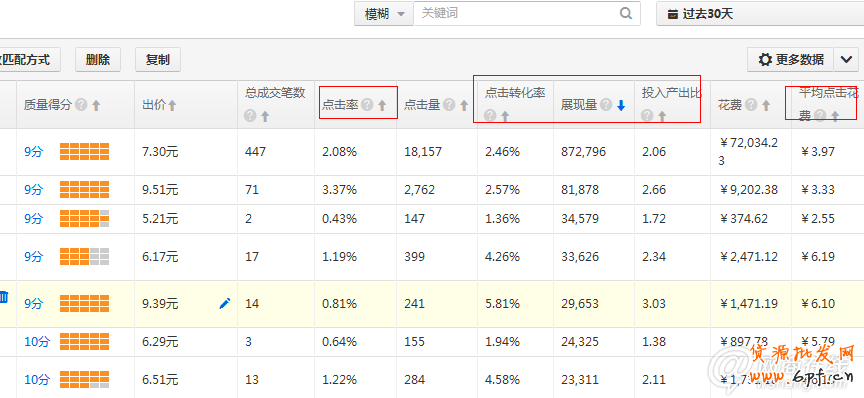Sort by 投入产出比 using its arrow
Screen dimensions: 864x398
tap(662, 116)
